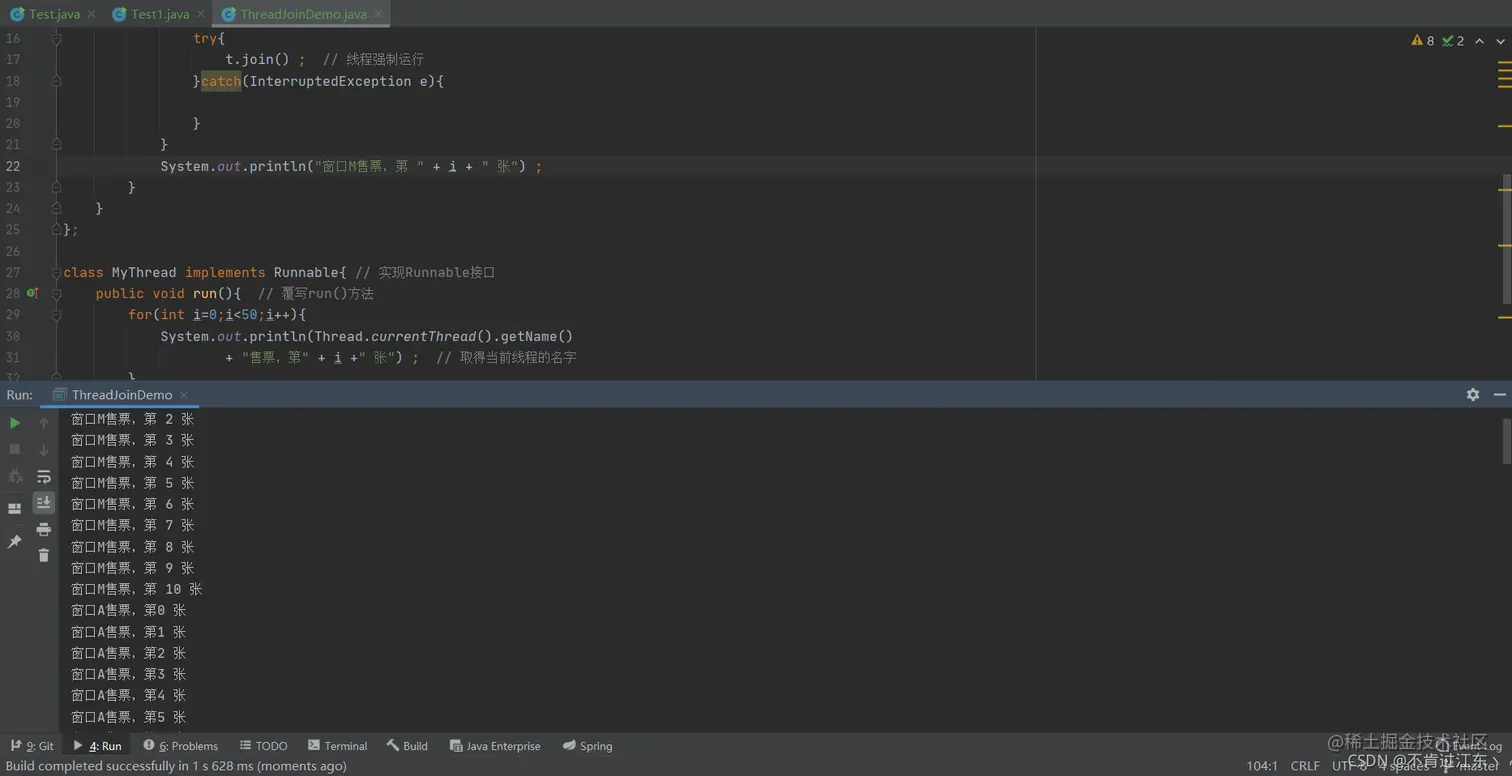Hide the Run tool window
This screenshot has width=1512, height=776.
point(1499,395)
